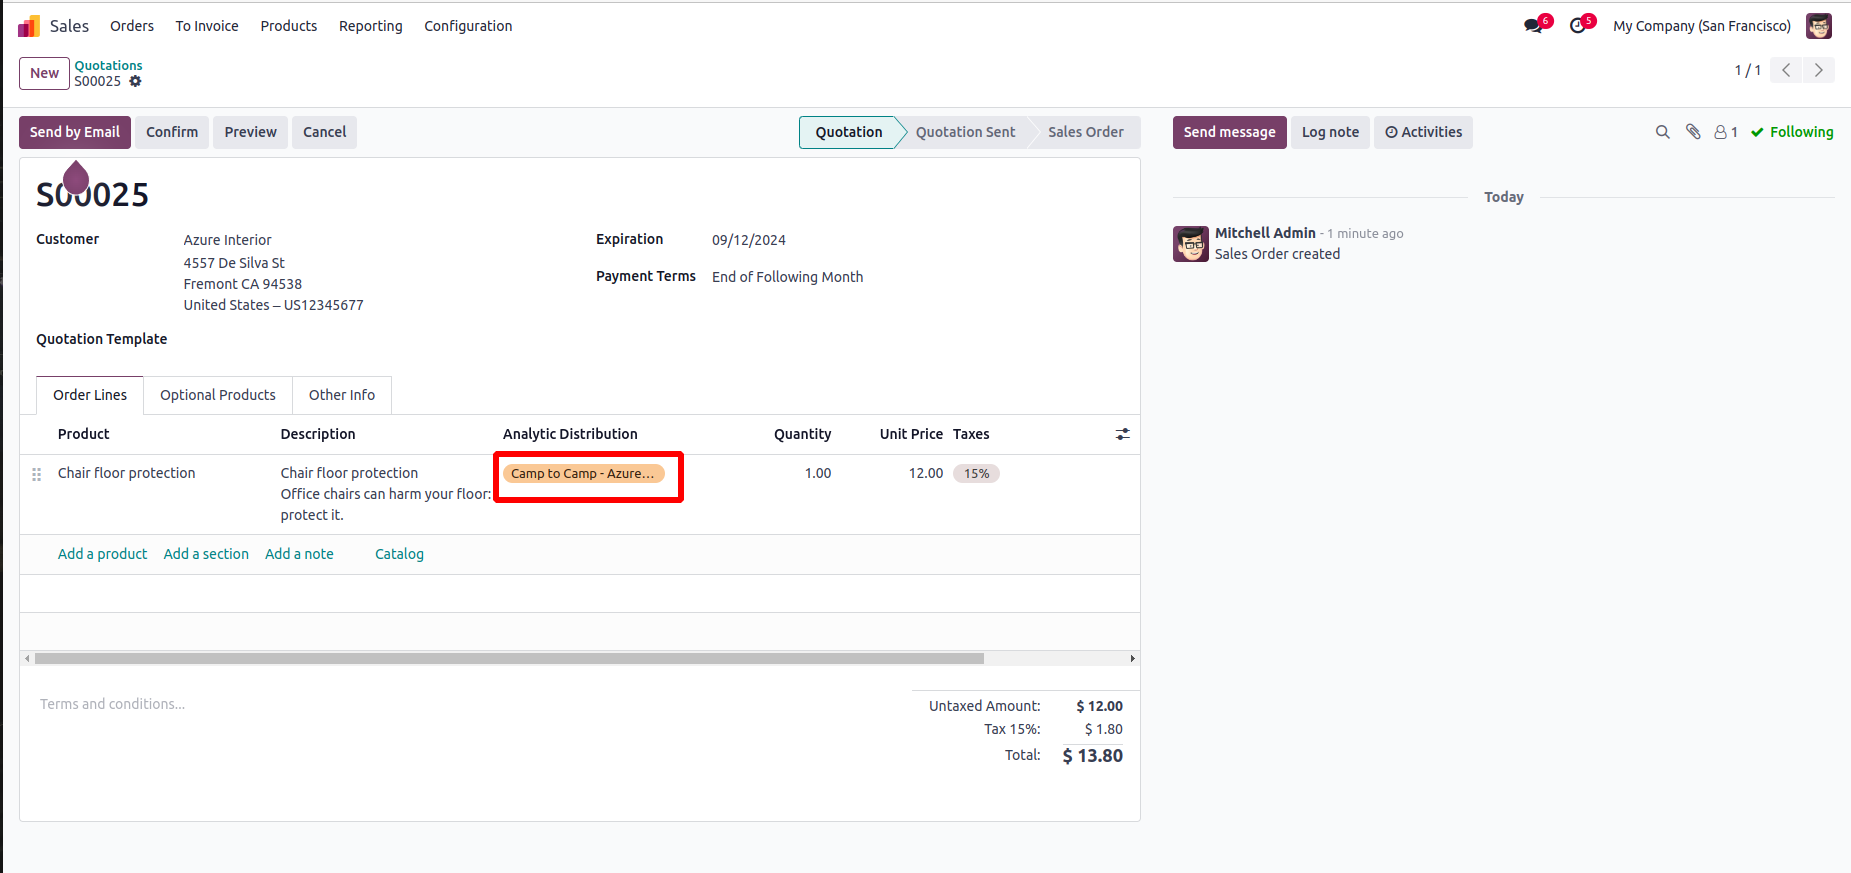The height and width of the screenshot is (873, 1851).
Task: Click the Camp to Camp analytic distribution tag
Action: click(583, 474)
